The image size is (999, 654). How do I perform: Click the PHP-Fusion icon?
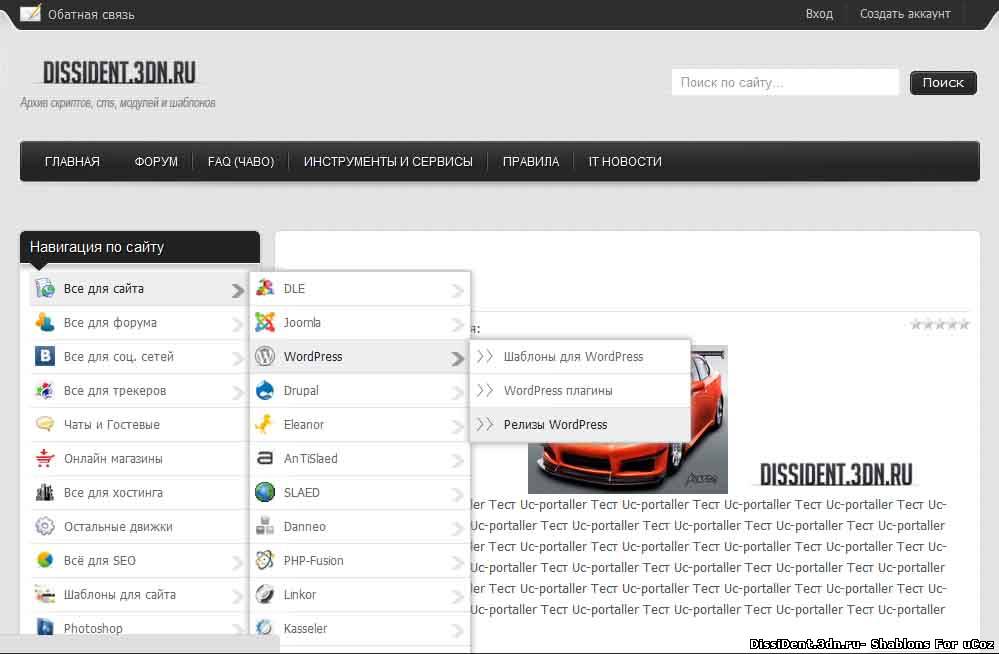click(x=264, y=560)
